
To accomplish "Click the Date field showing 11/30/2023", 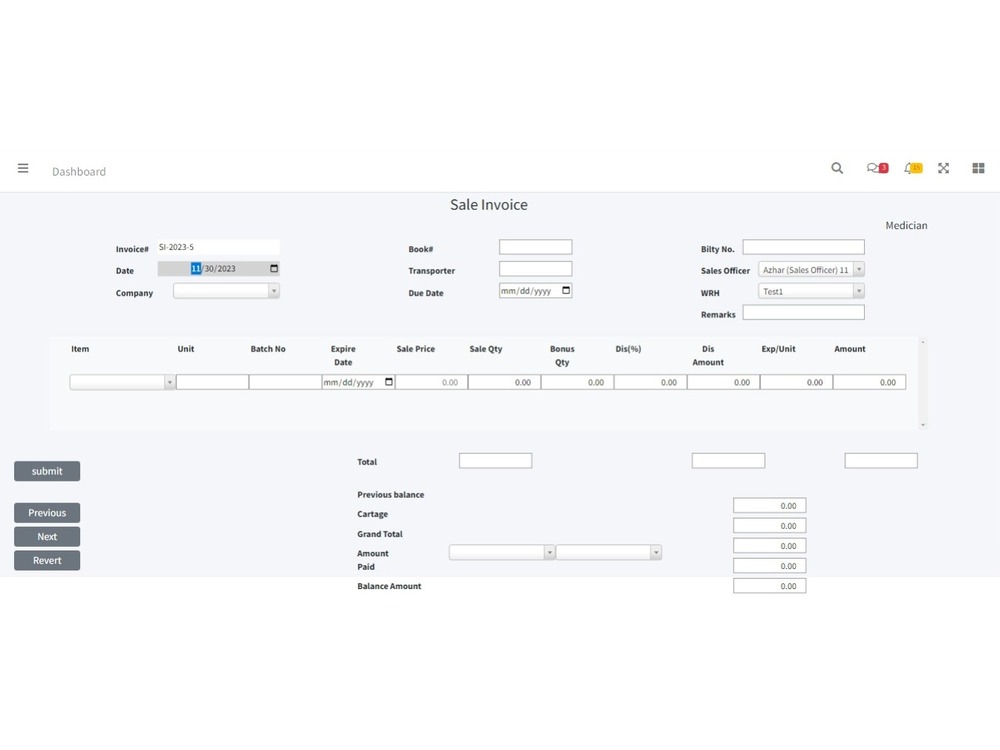I will (218, 268).
